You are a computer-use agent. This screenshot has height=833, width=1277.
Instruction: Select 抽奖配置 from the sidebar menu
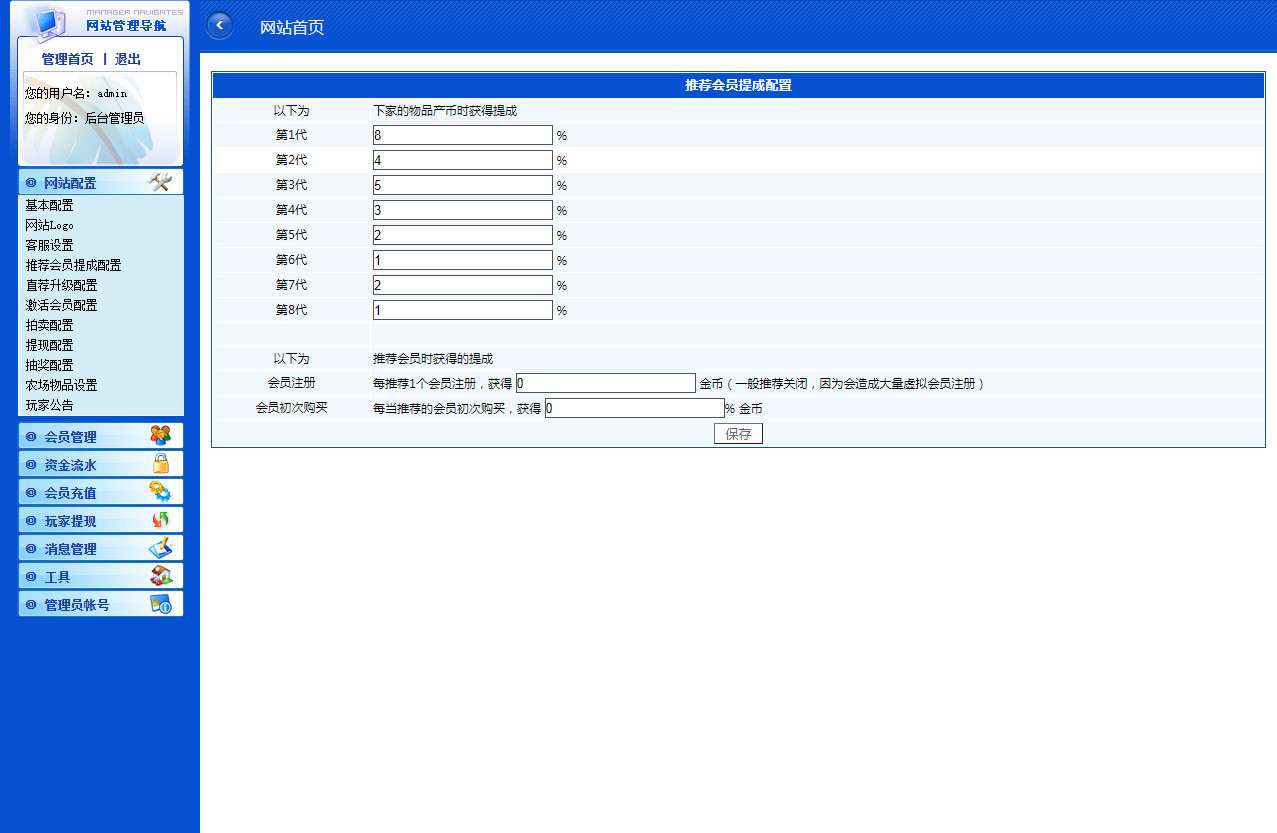pos(49,365)
